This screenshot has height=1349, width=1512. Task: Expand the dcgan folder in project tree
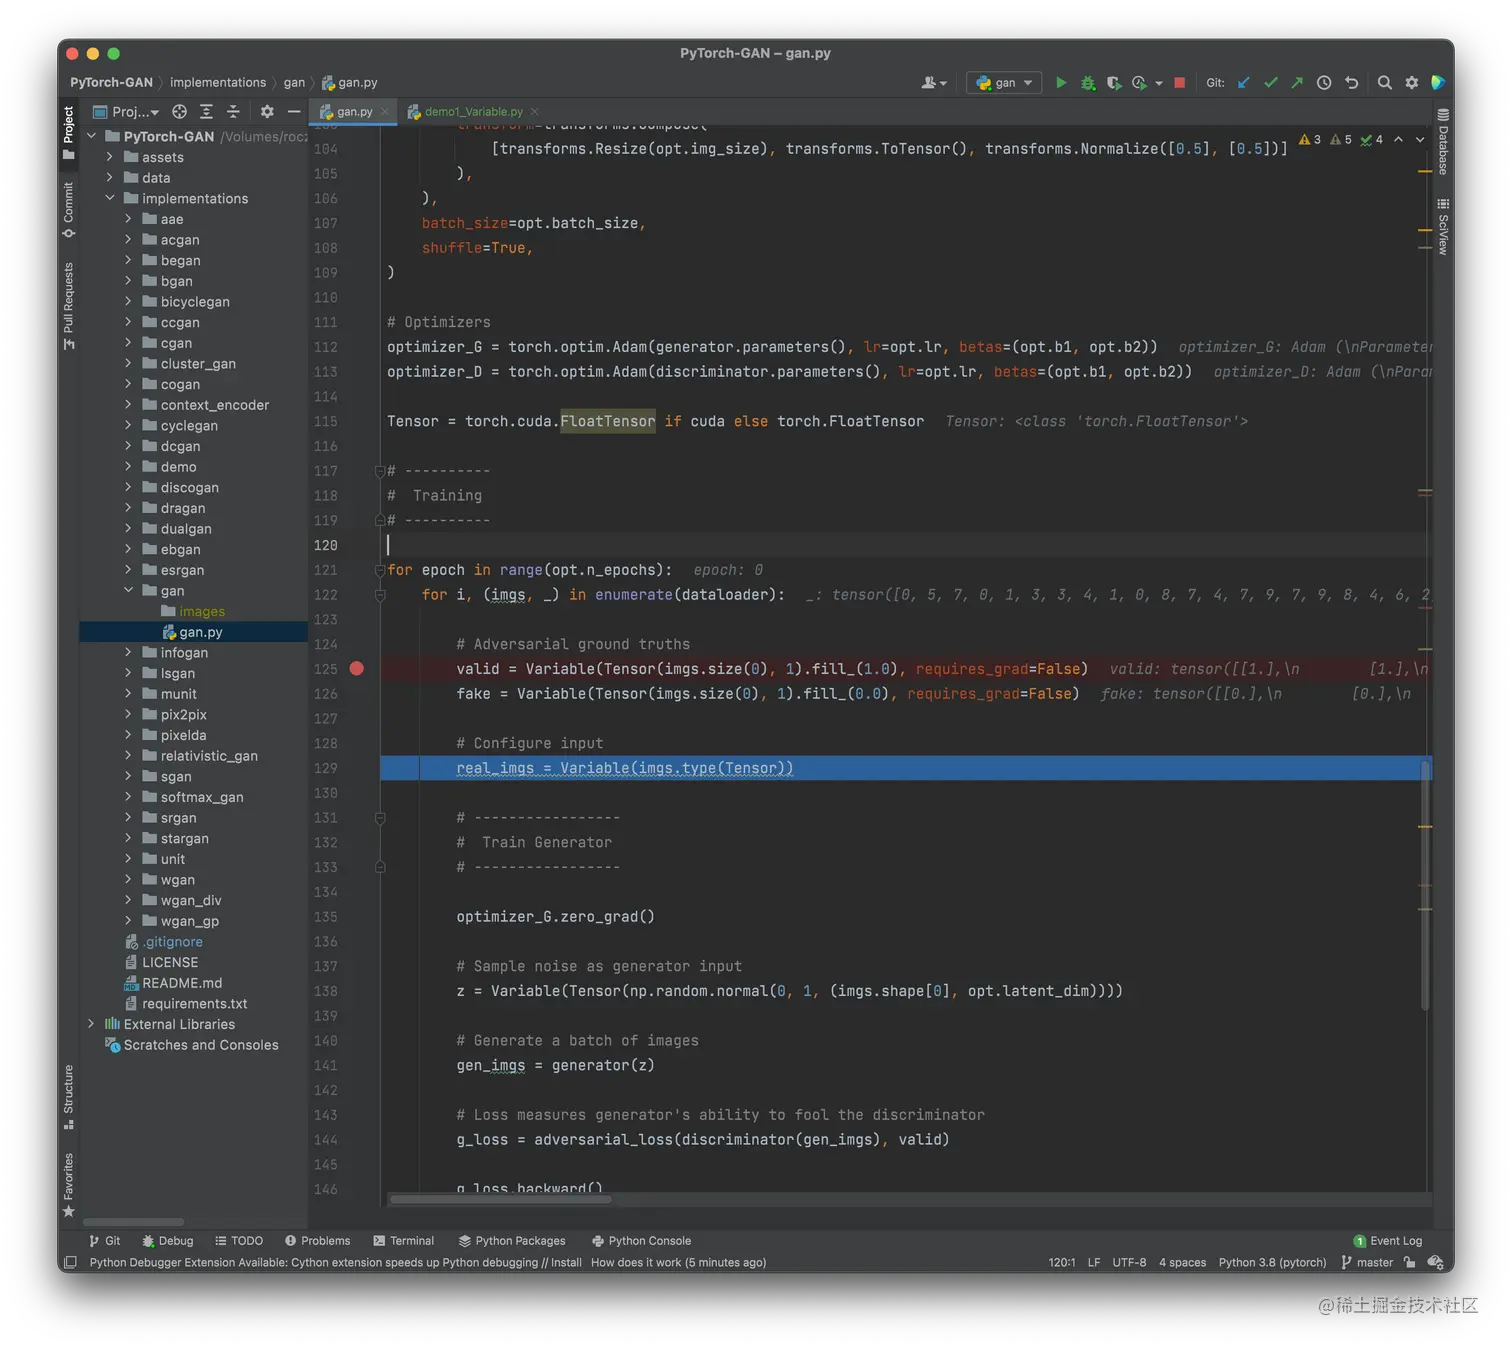point(128,446)
